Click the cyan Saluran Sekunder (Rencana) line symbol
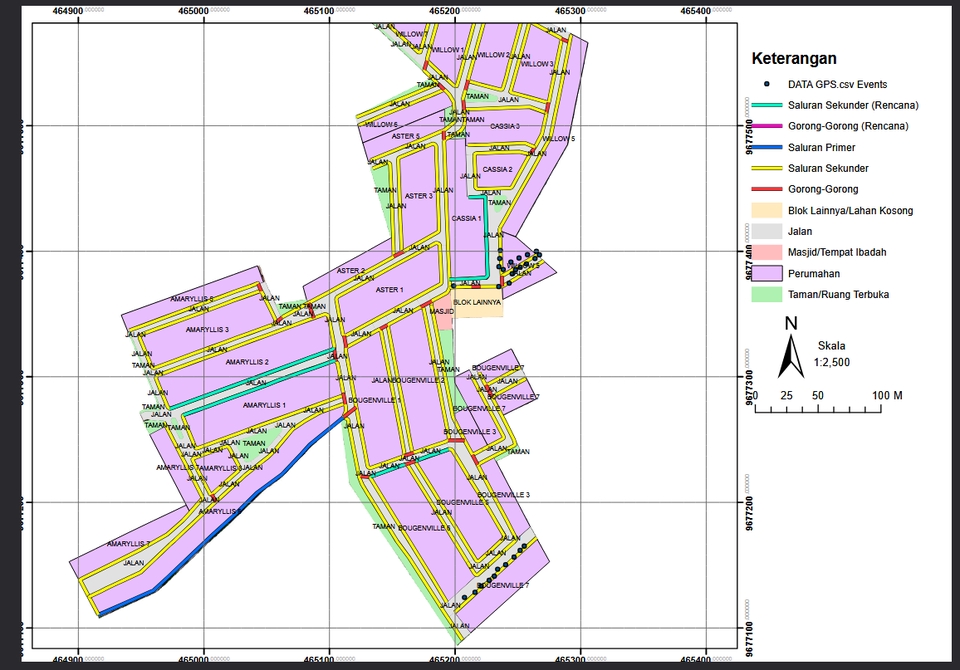 coord(766,105)
